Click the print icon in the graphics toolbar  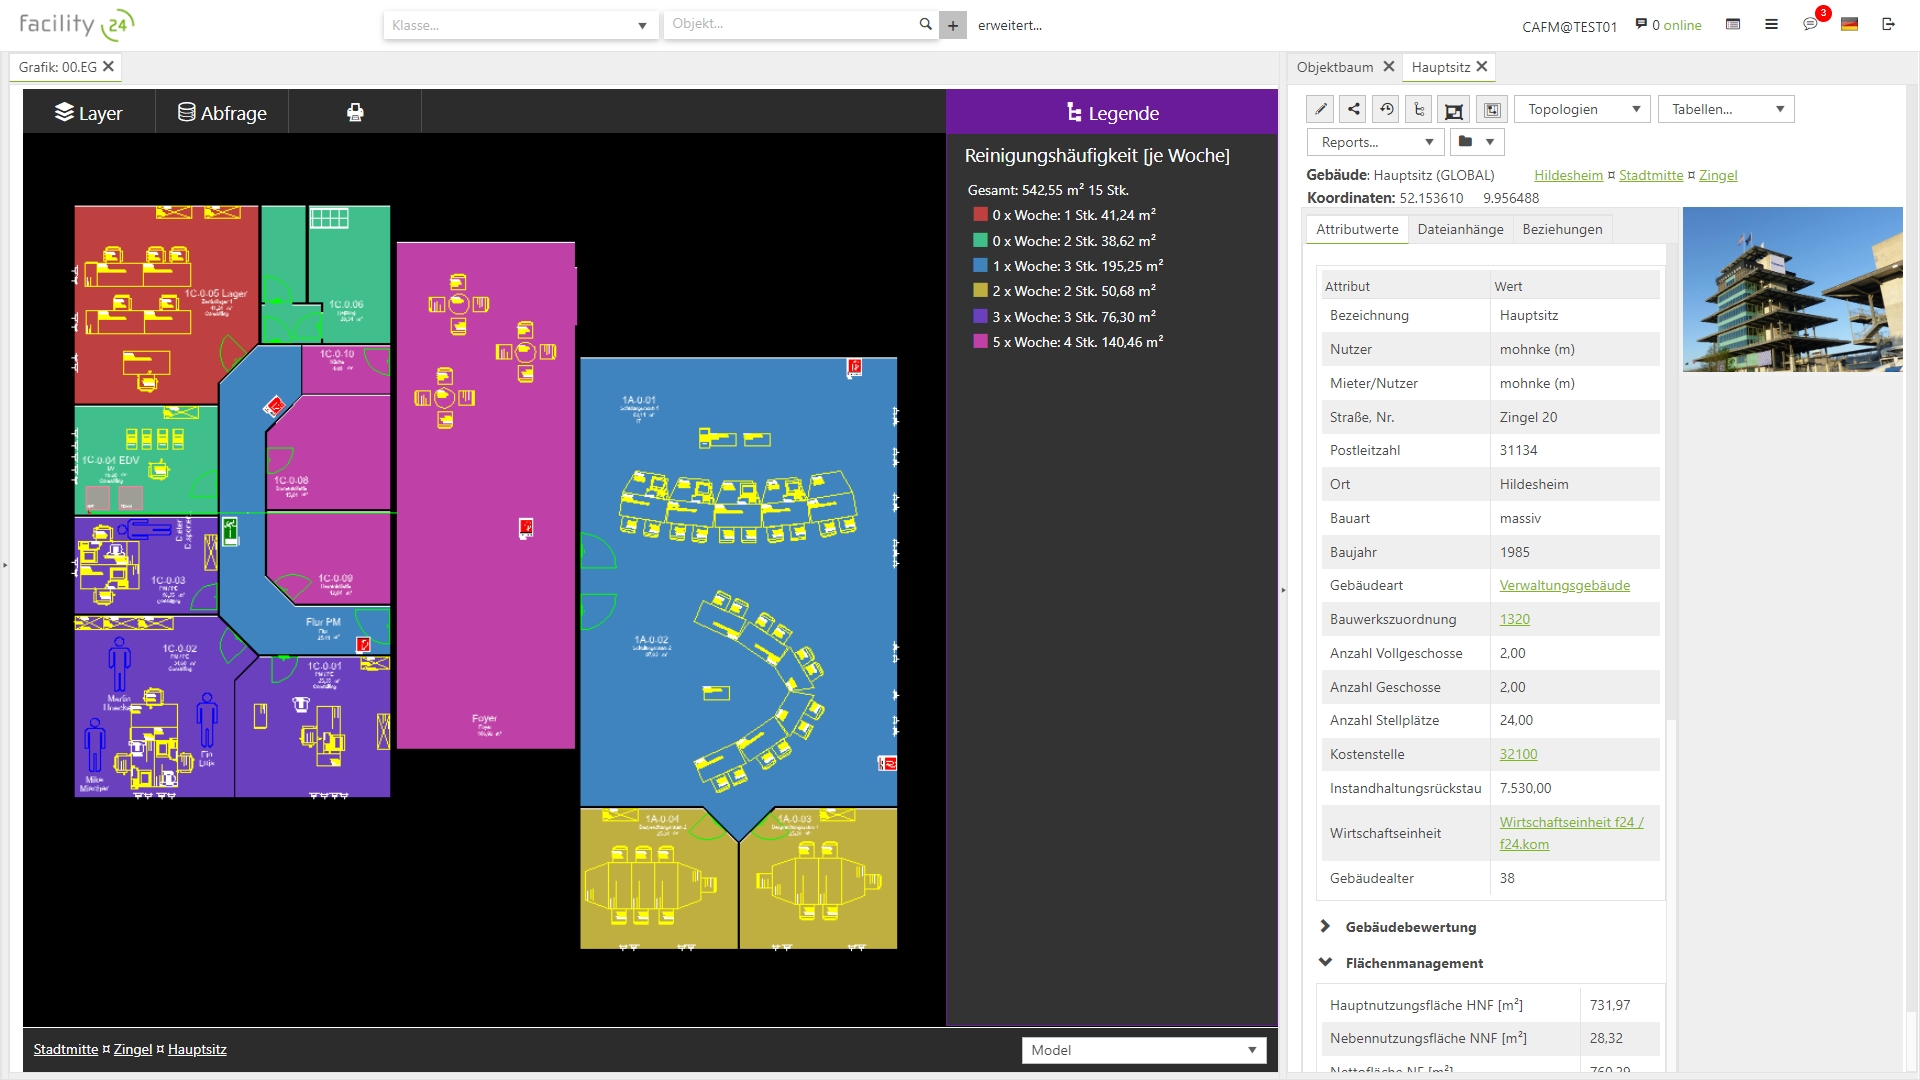pos(355,113)
